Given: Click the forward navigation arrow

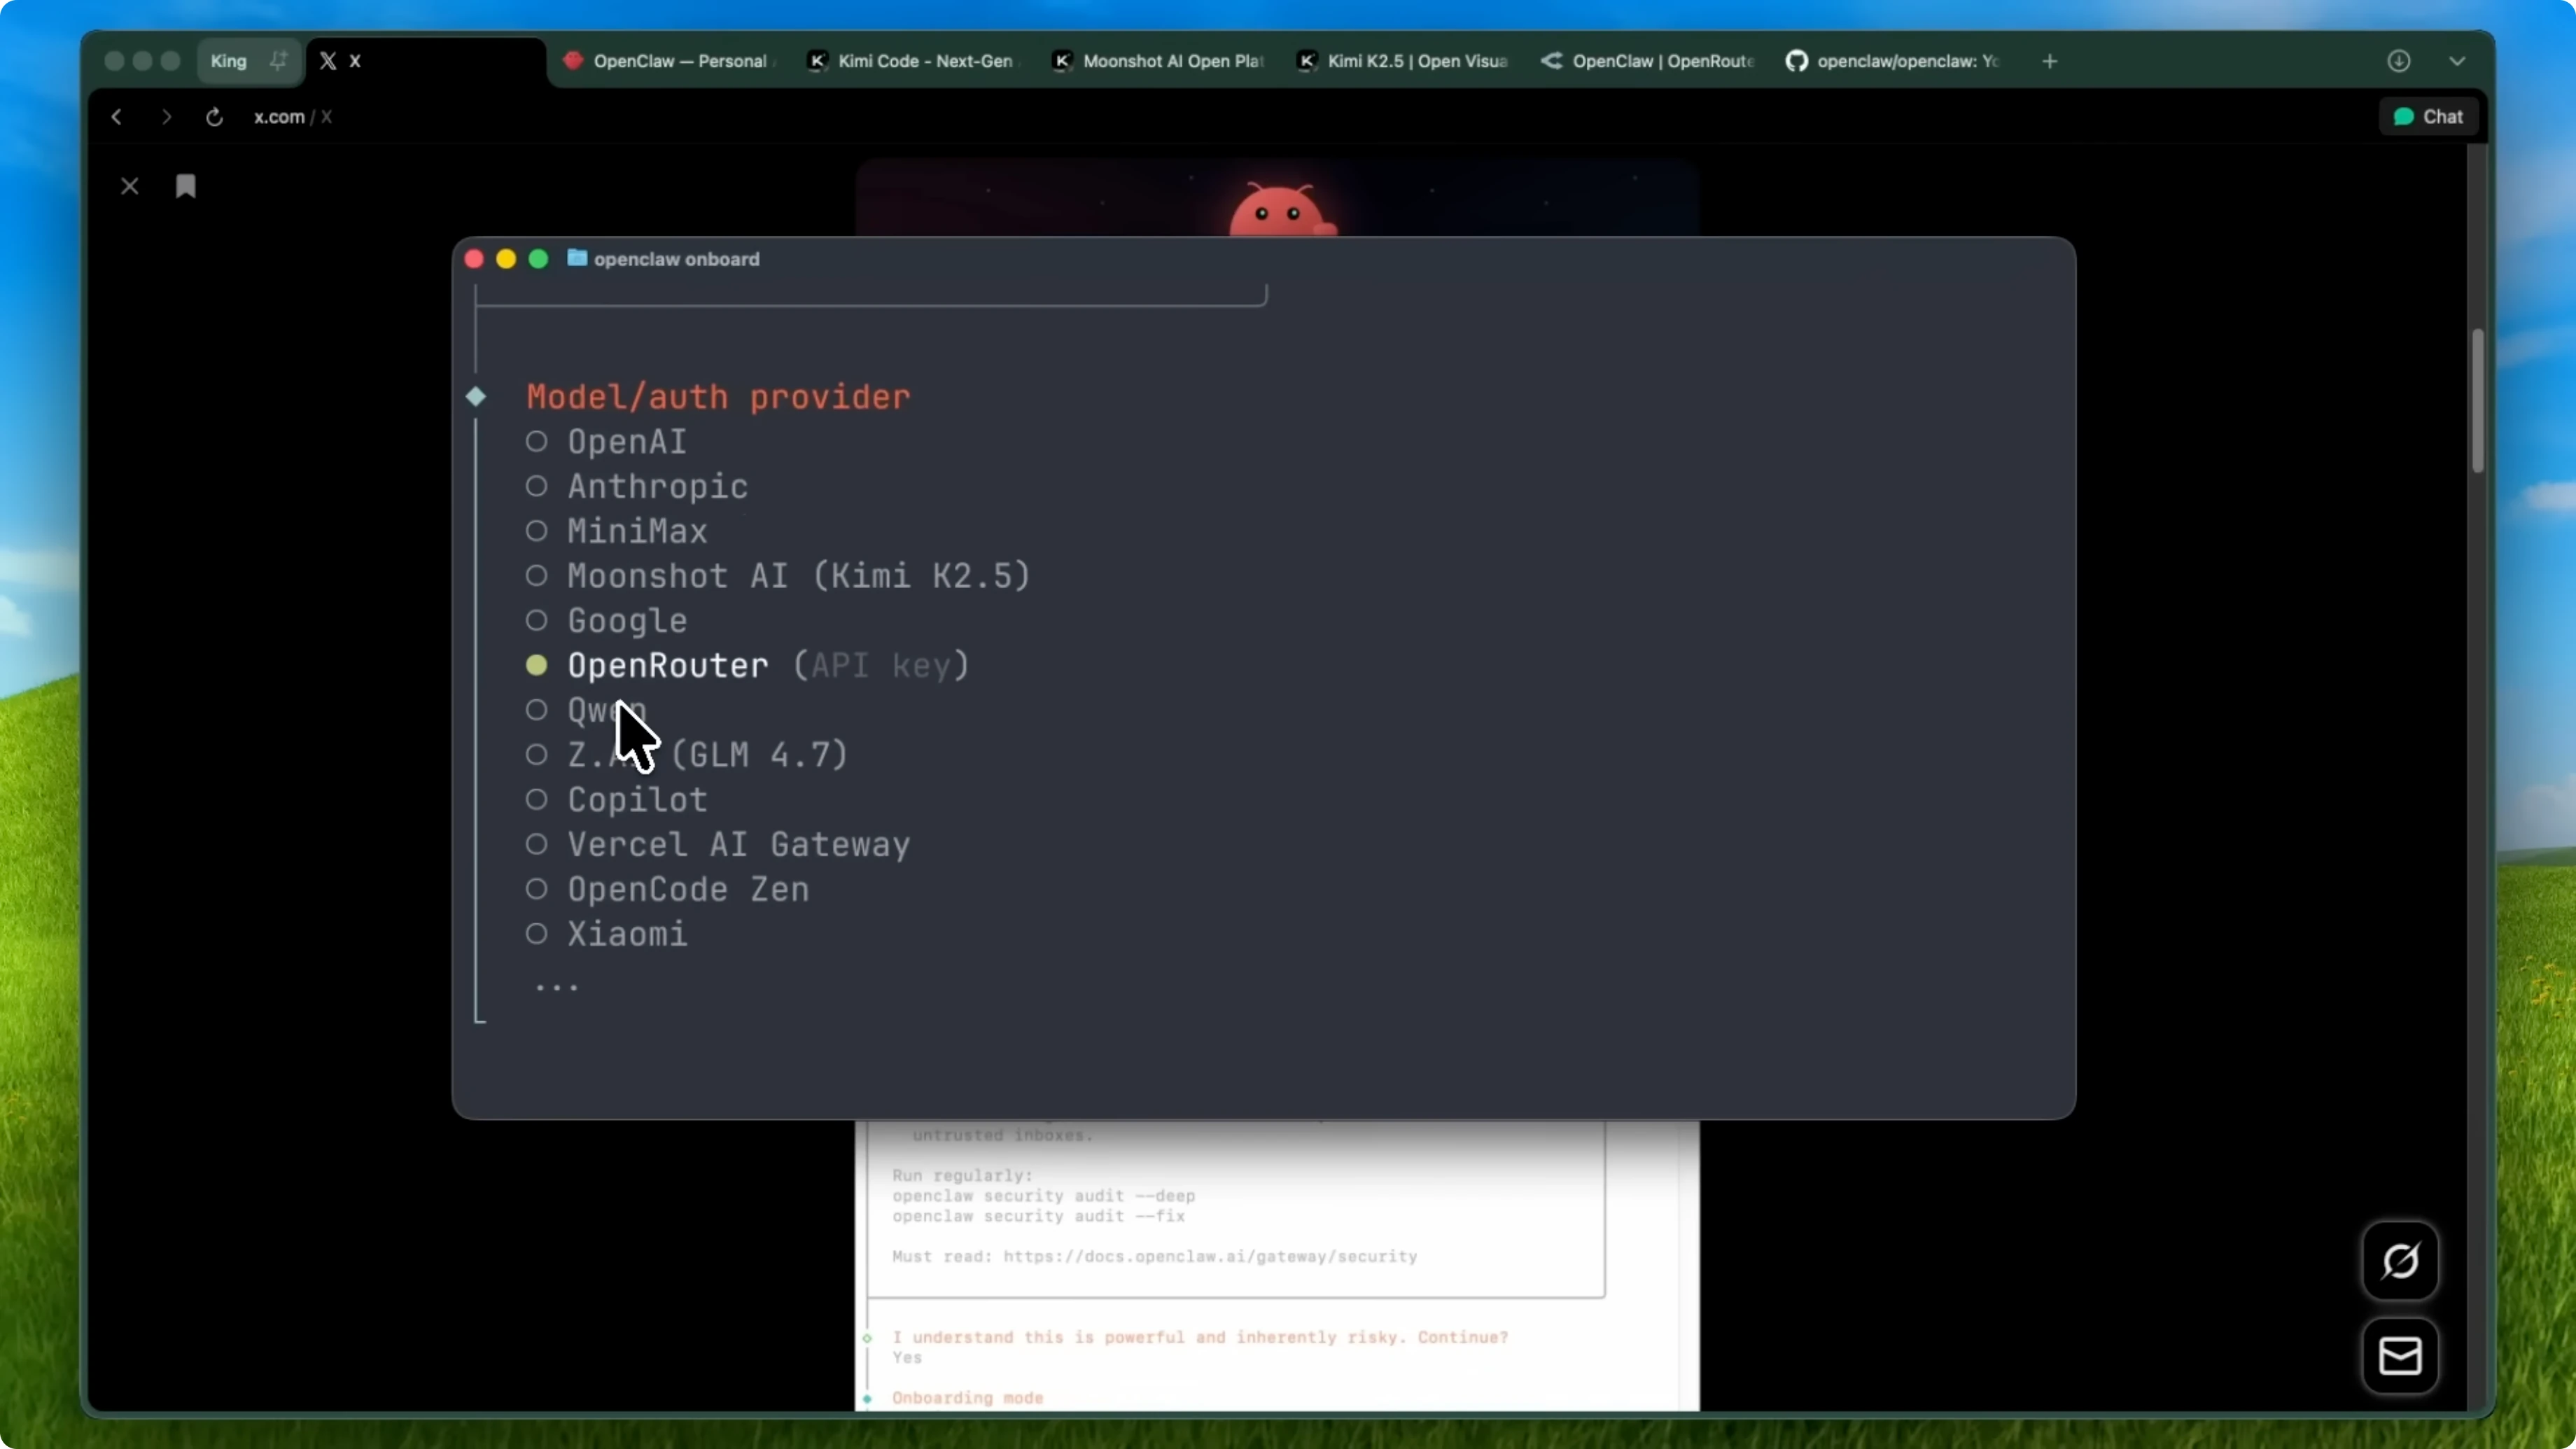Looking at the screenshot, I should 166,117.
